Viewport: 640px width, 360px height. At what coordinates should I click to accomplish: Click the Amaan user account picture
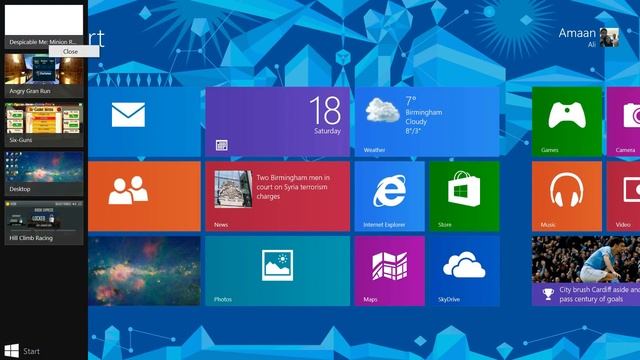[609, 37]
